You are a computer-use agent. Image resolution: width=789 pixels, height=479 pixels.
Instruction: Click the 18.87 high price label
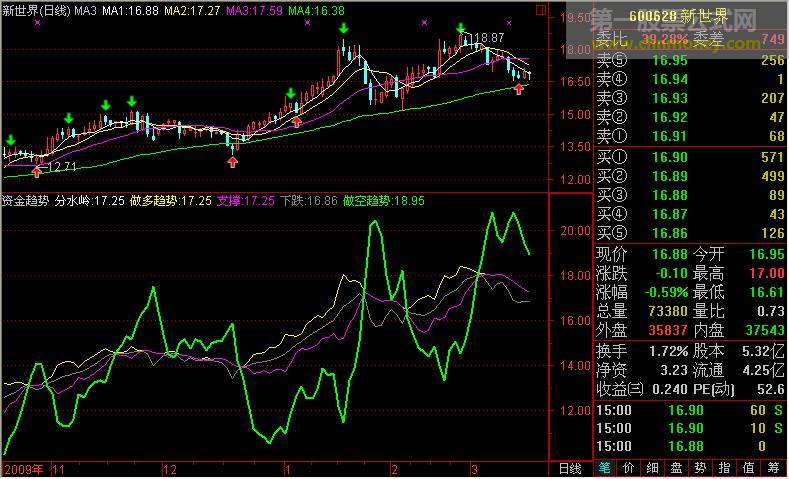(x=489, y=38)
